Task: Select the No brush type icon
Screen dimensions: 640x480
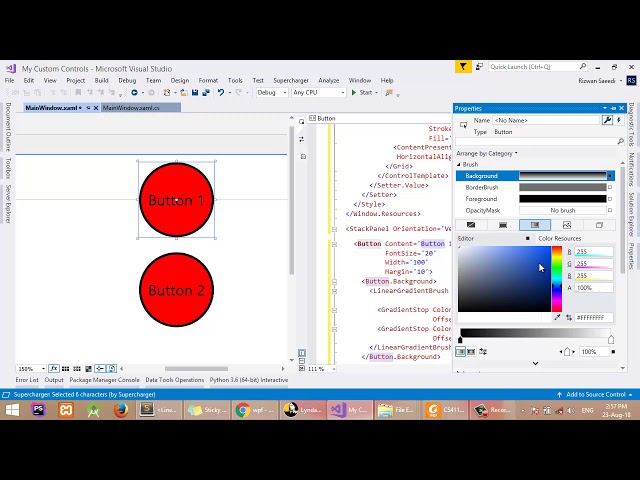Action: tap(471, 225)
